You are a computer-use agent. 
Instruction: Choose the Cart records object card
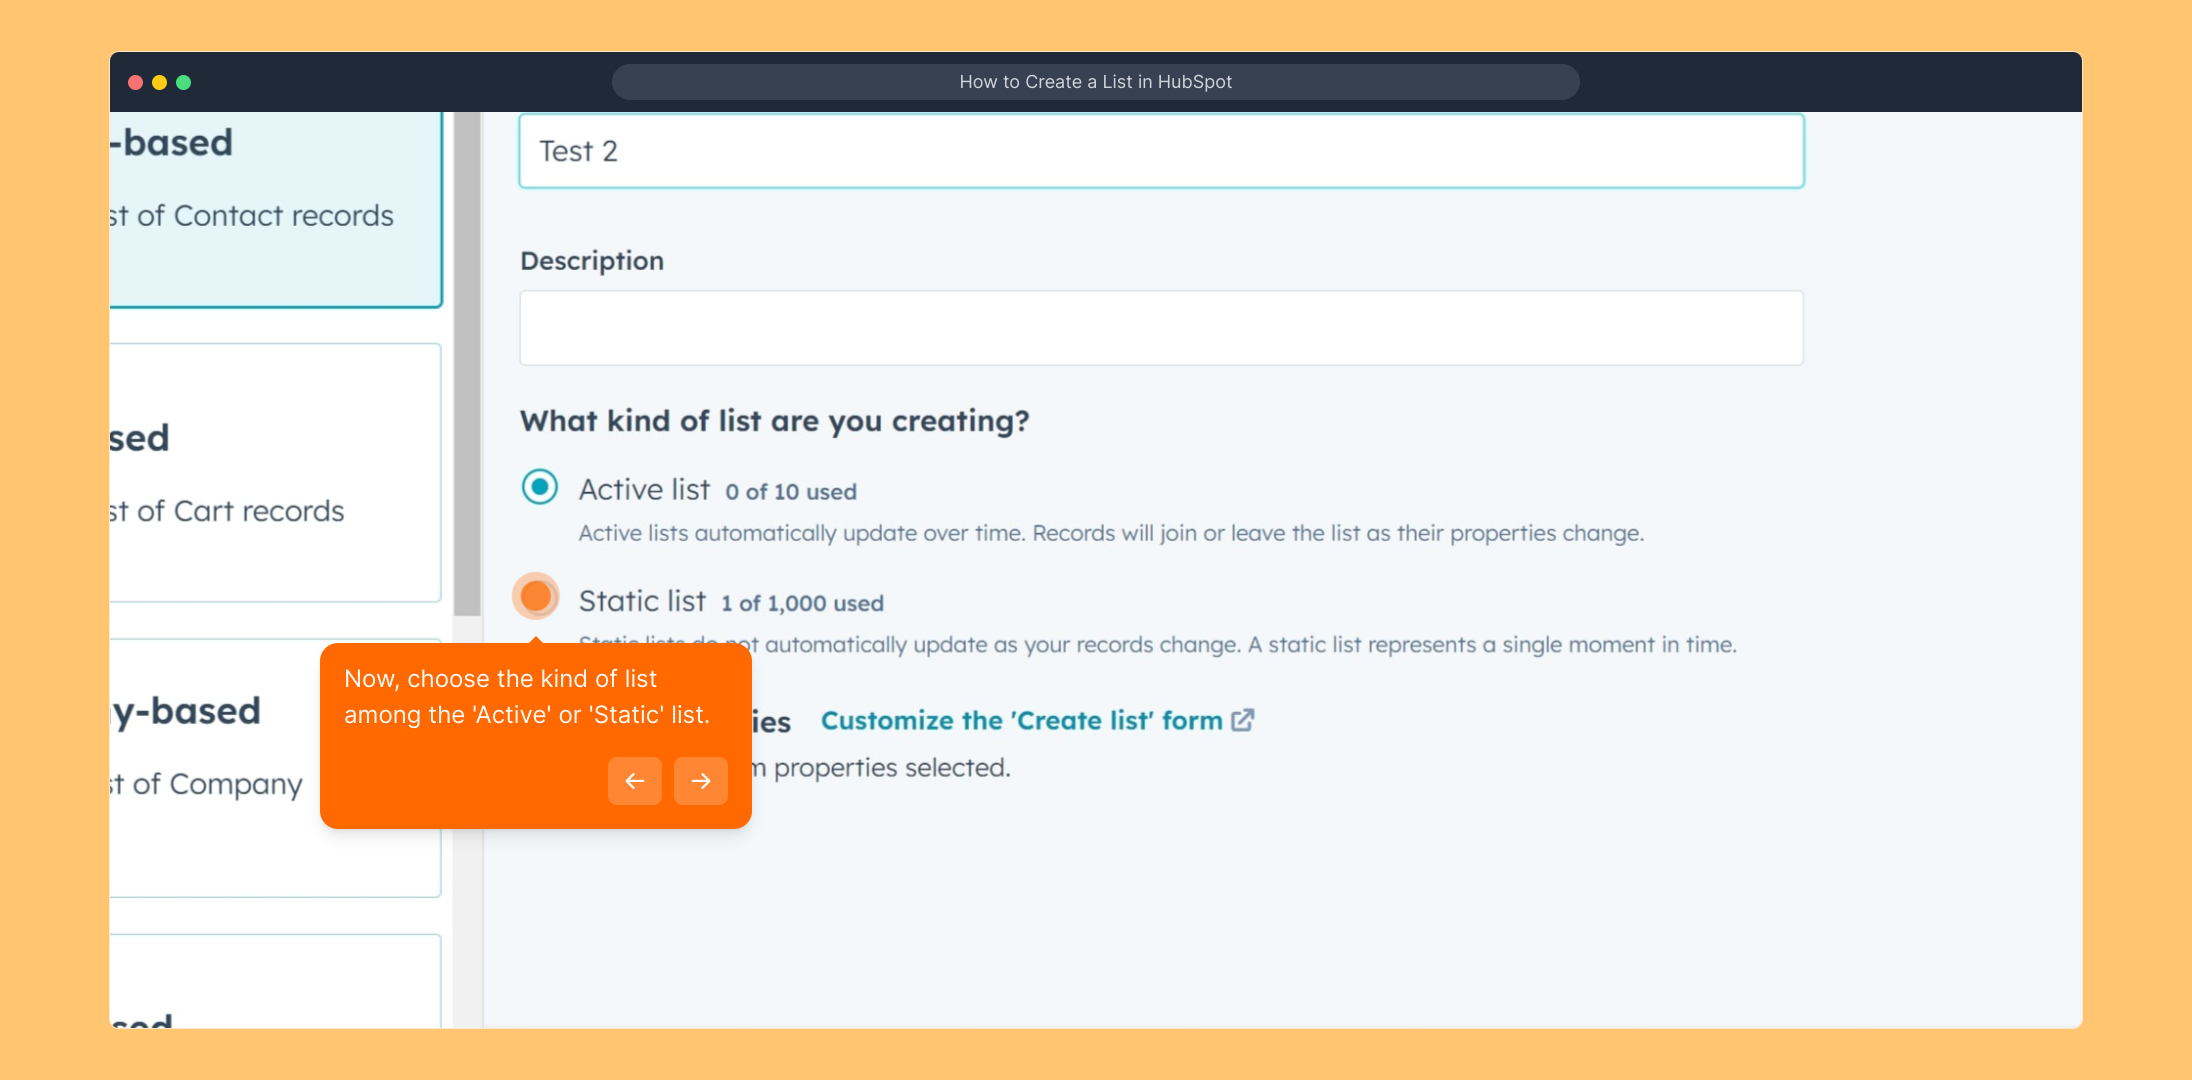tap(275, 473)
